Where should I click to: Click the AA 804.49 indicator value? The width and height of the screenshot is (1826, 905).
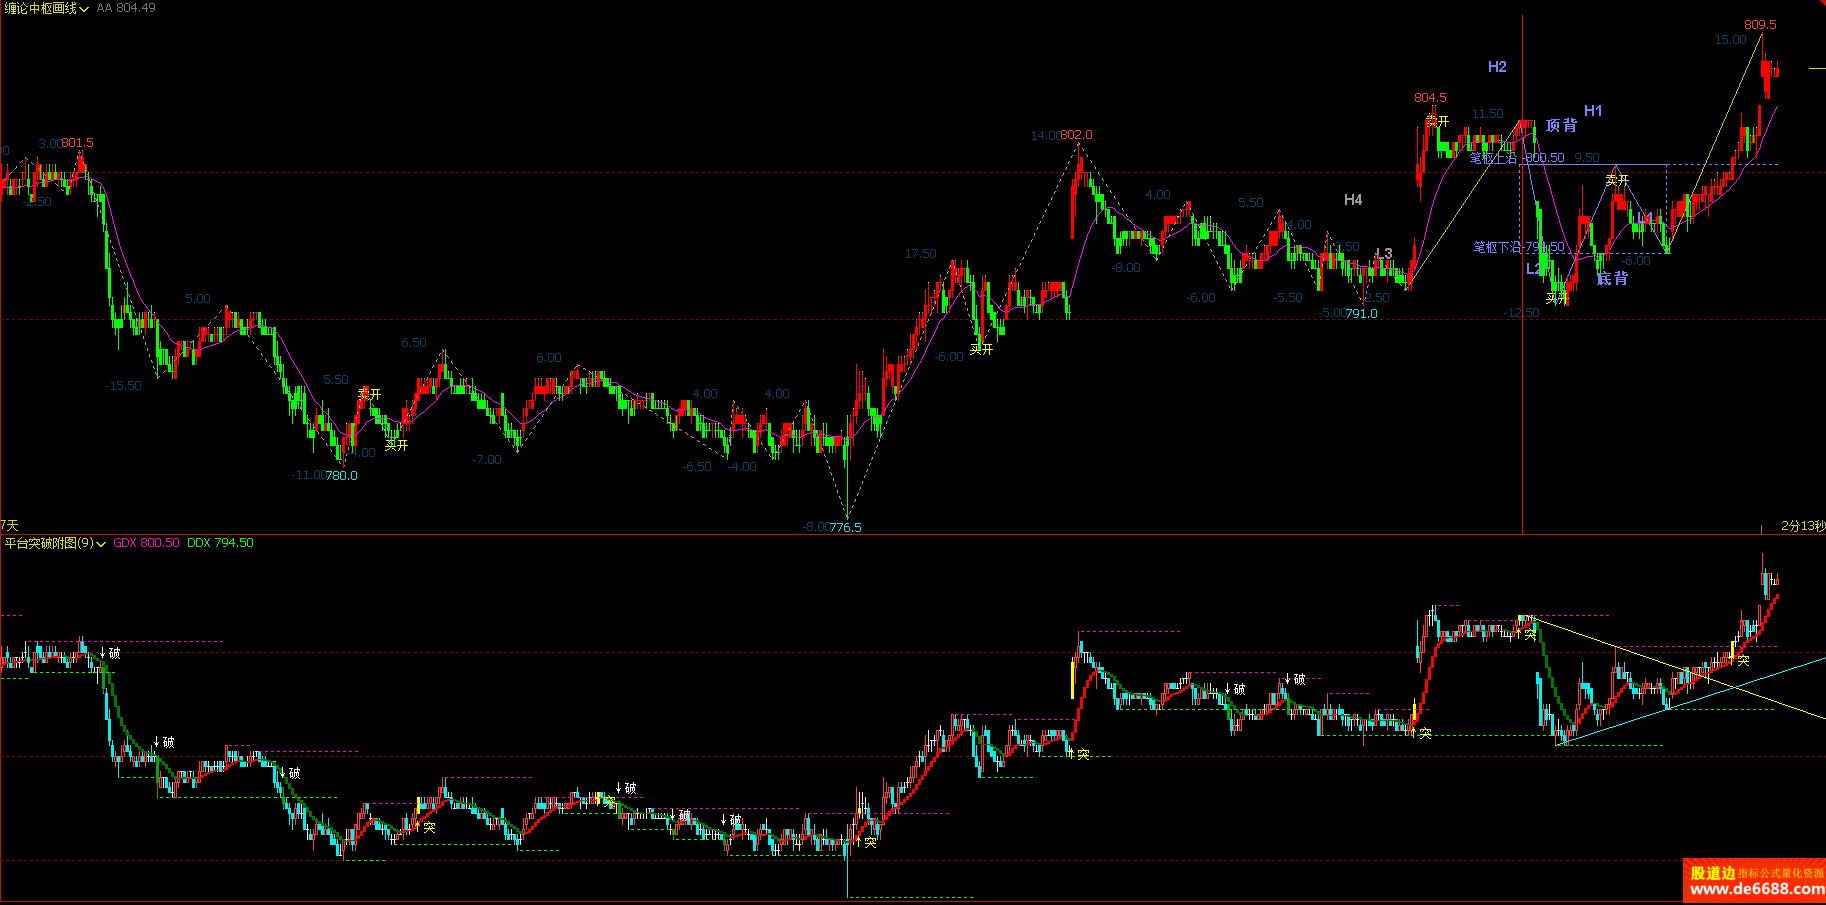click(126, 8)
